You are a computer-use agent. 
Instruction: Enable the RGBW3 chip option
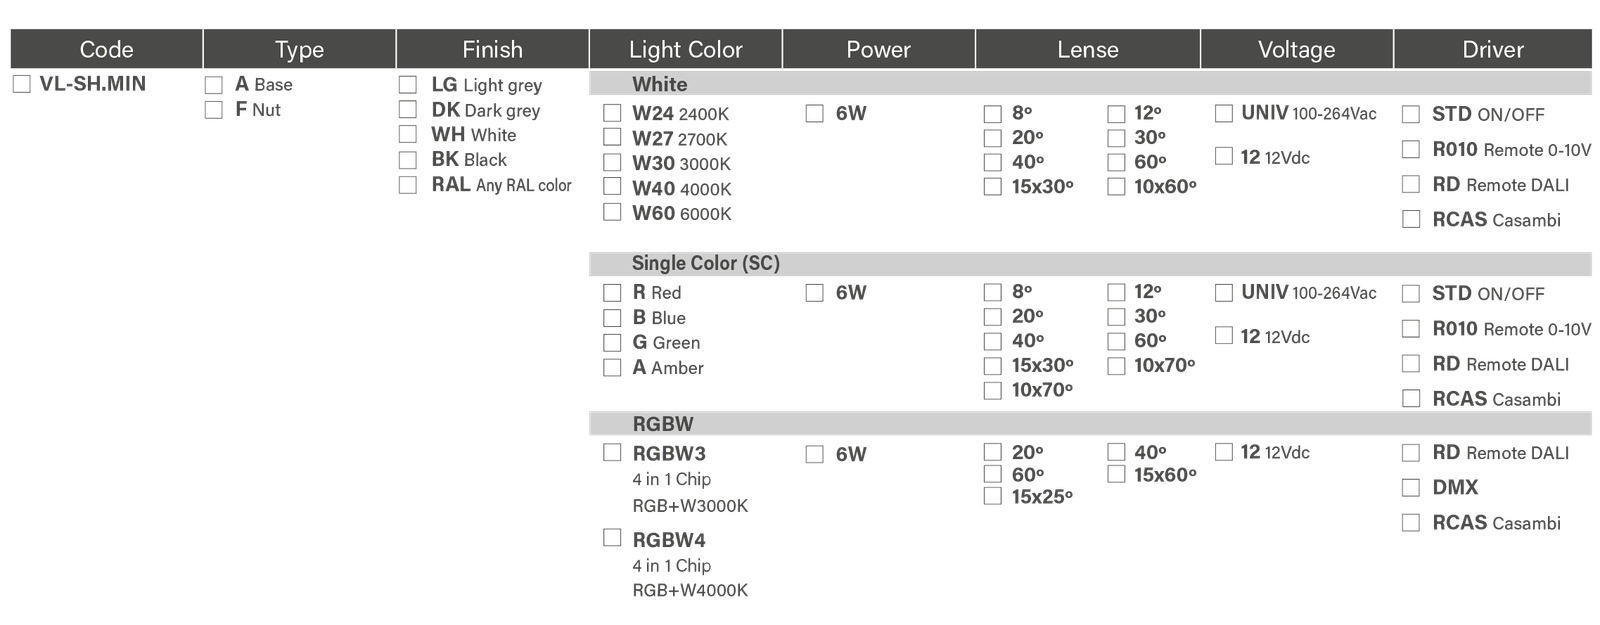tap(612, 453)
